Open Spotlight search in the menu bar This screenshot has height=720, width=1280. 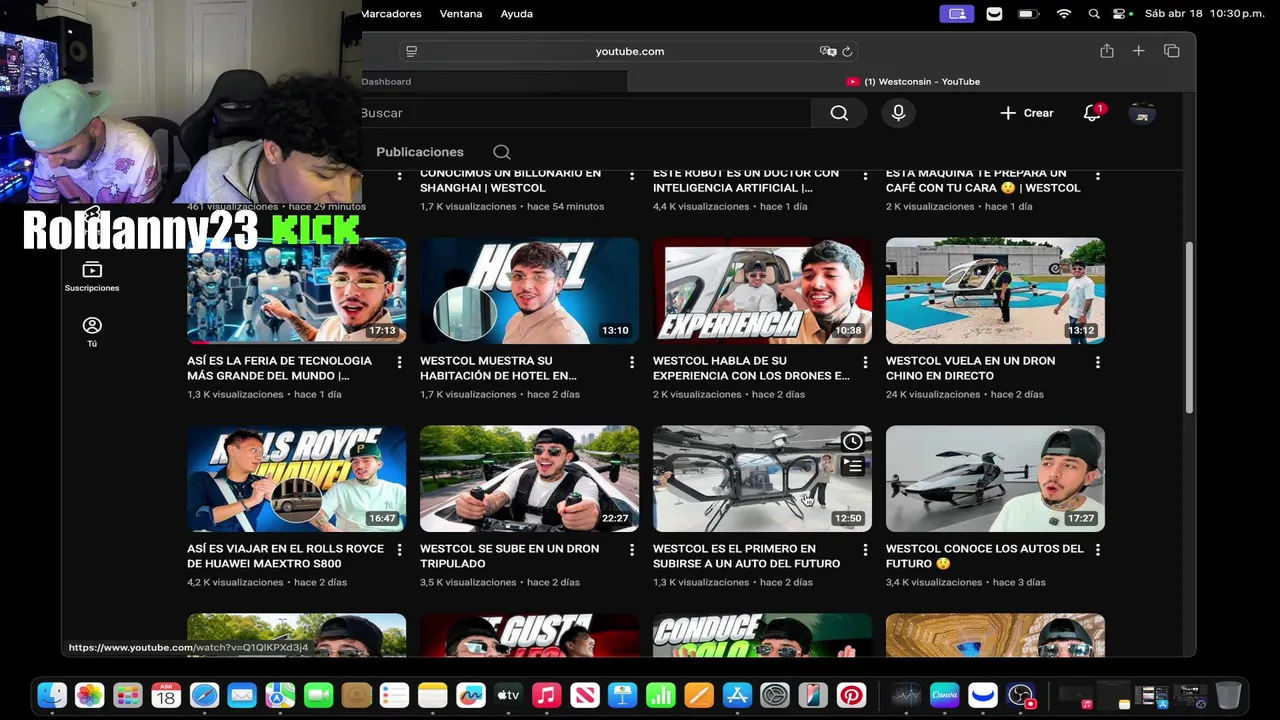click(x=1094, y=14)
